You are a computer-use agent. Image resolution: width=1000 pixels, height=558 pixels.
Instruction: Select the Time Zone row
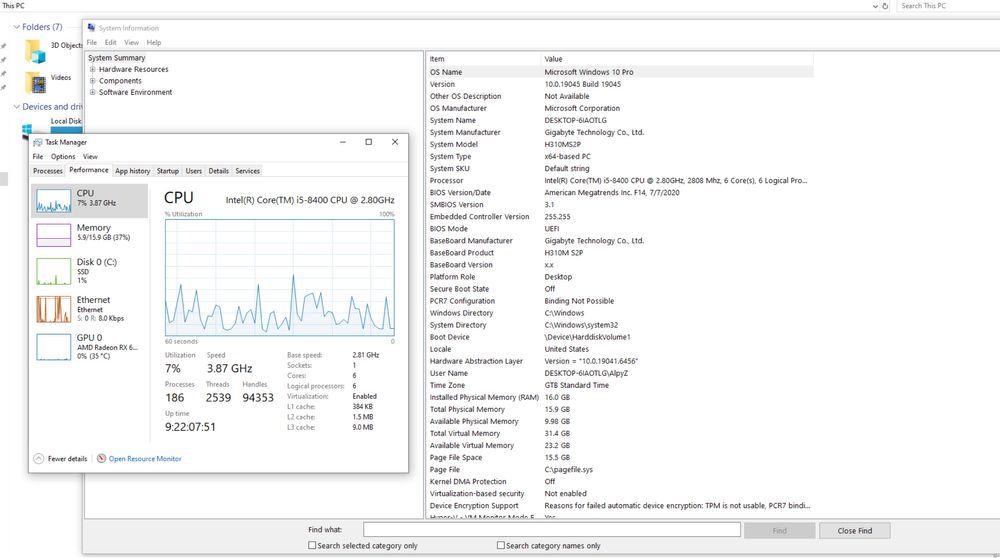click(620, 385)
